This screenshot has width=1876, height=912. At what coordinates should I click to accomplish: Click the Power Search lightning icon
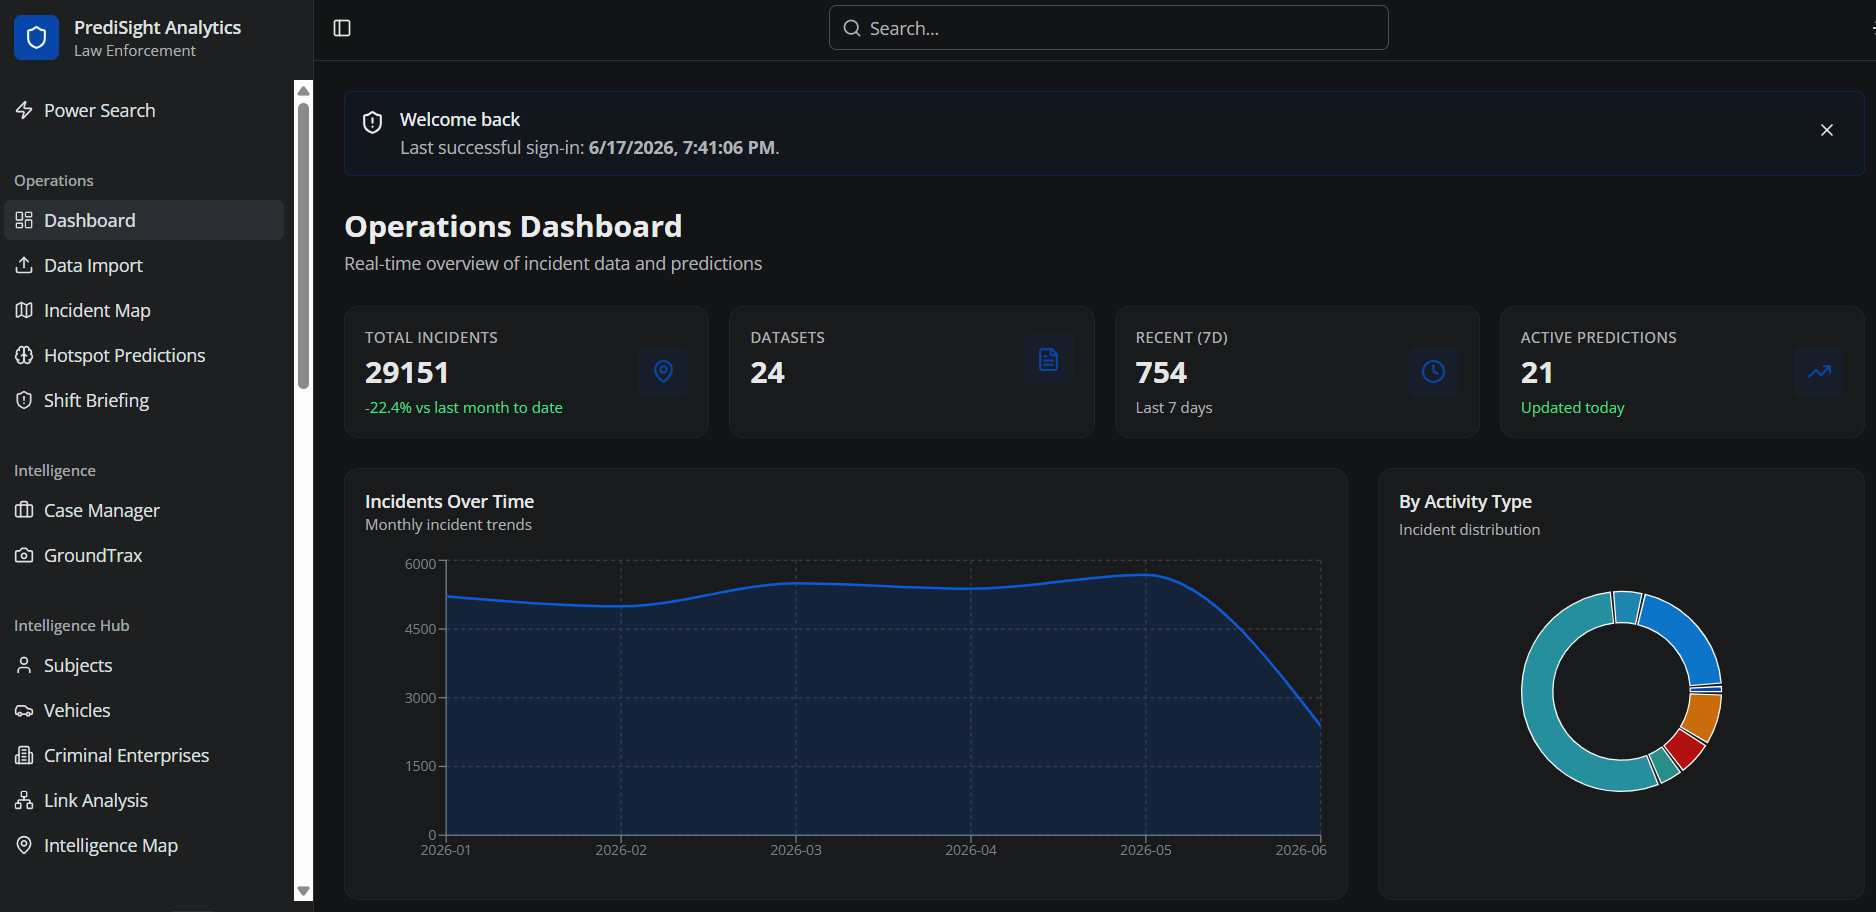[24, 110]
